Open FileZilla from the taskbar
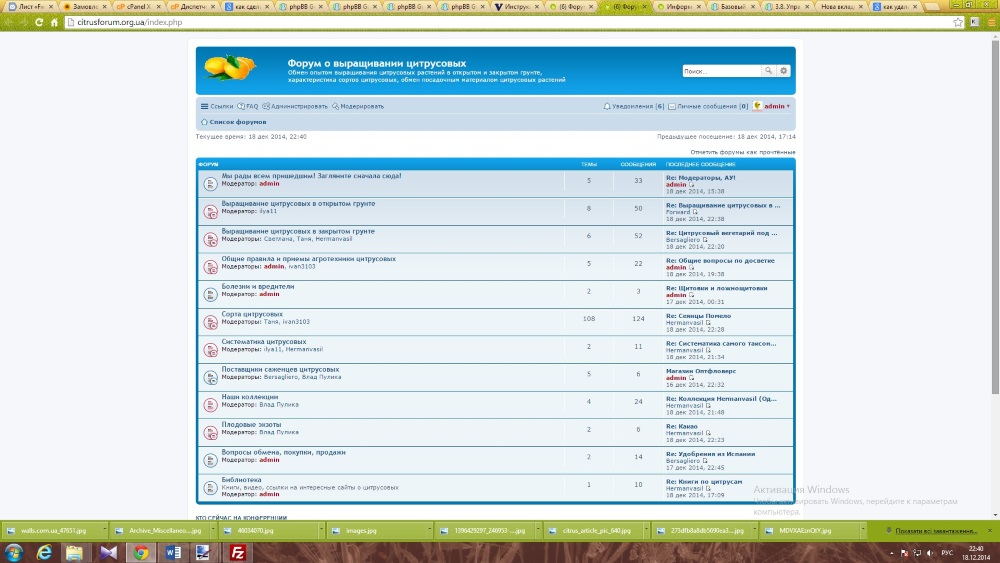Image resolution: width=1000 pixels, height=563 pixels. coord(237,552)
